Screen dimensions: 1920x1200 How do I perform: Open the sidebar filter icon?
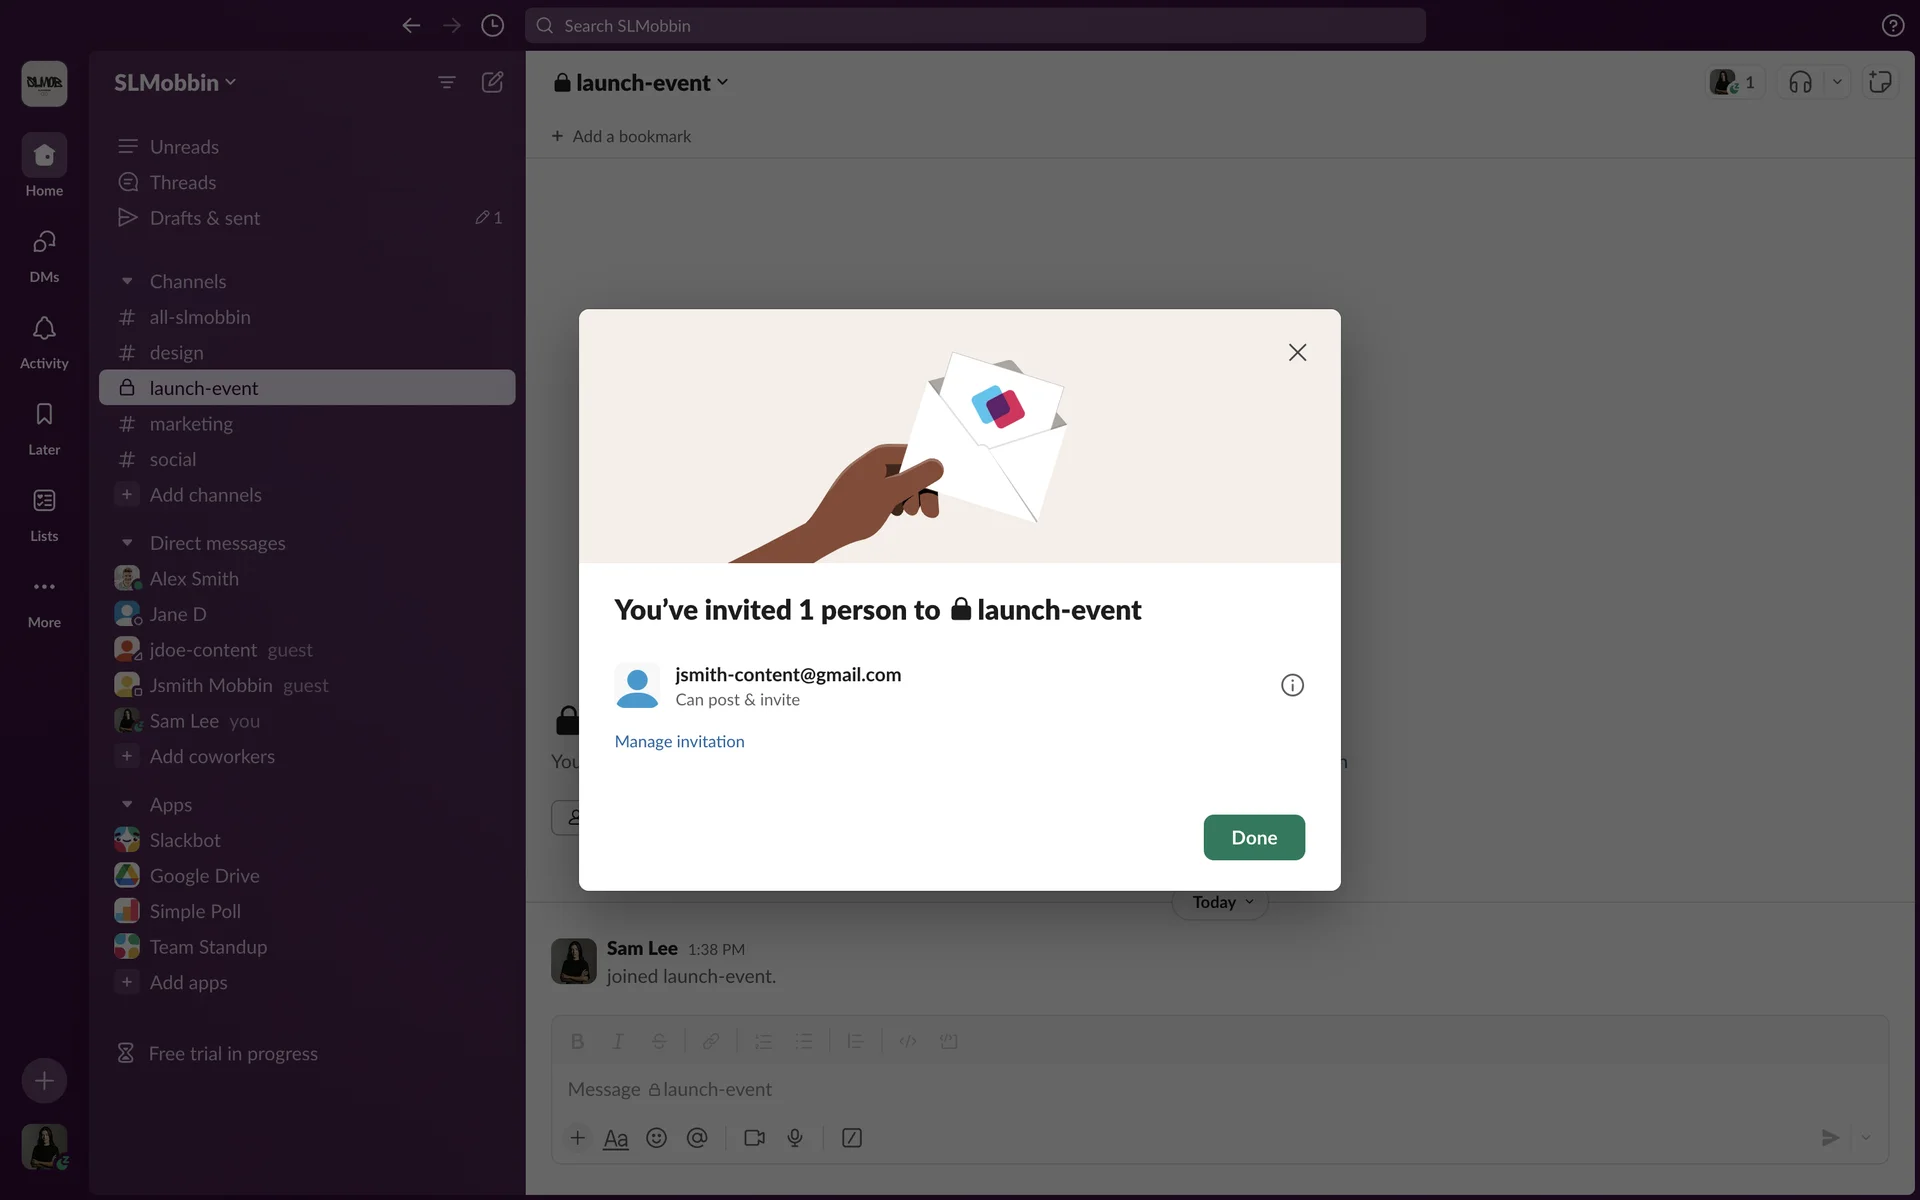(x=447, y=82)
